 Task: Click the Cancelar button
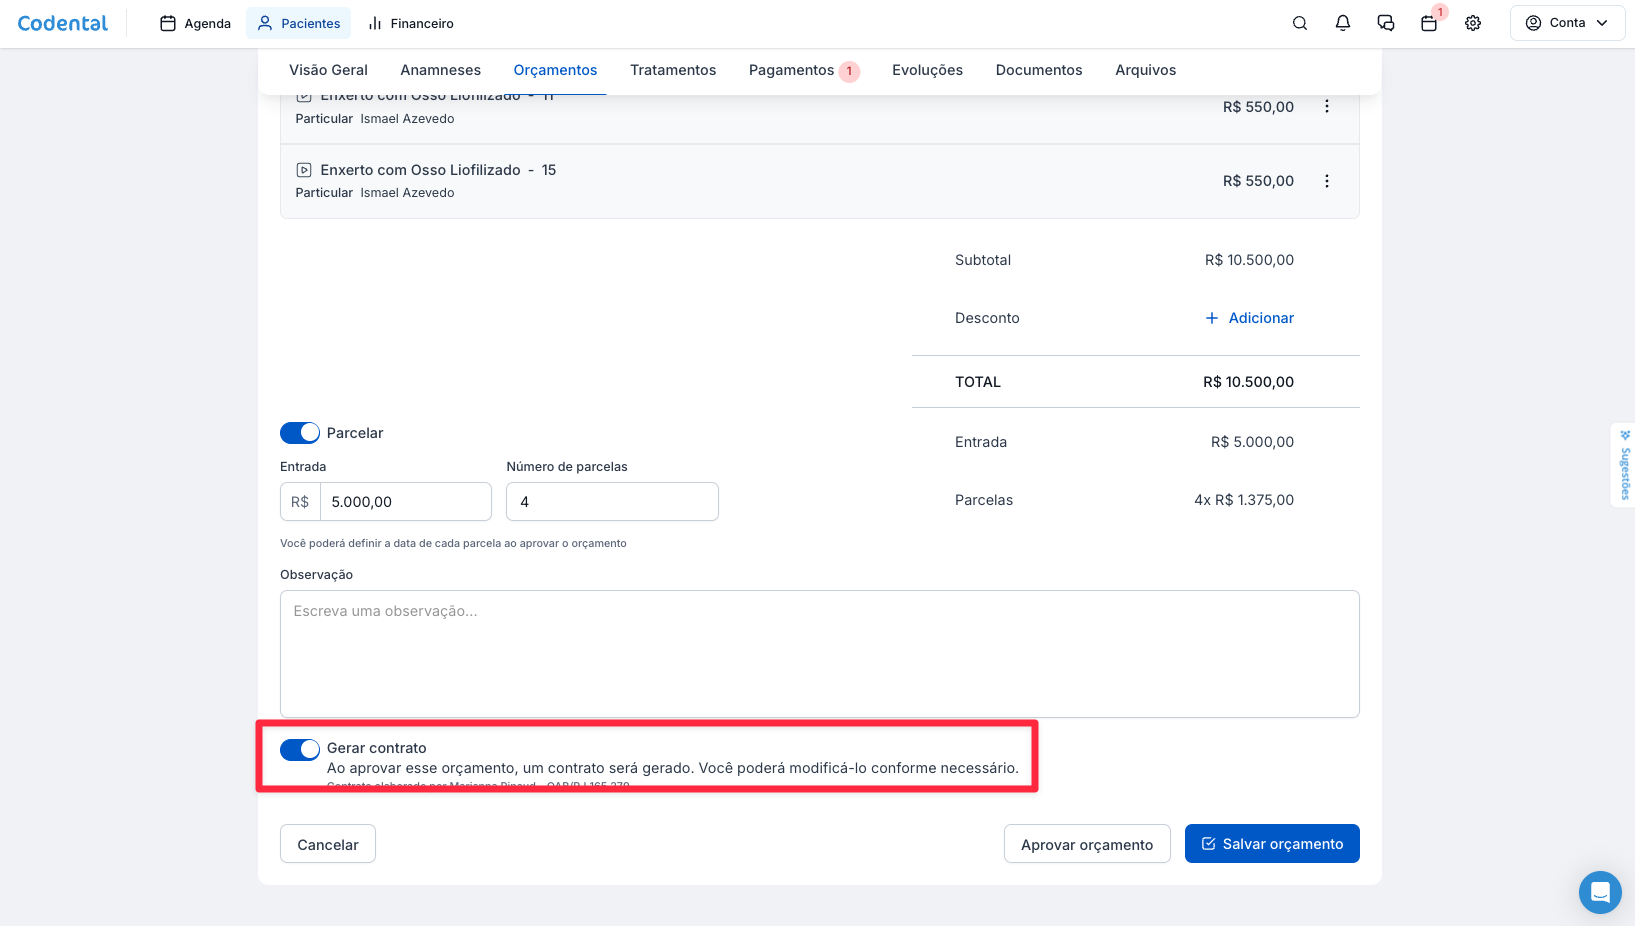click(x=327, y=844)
